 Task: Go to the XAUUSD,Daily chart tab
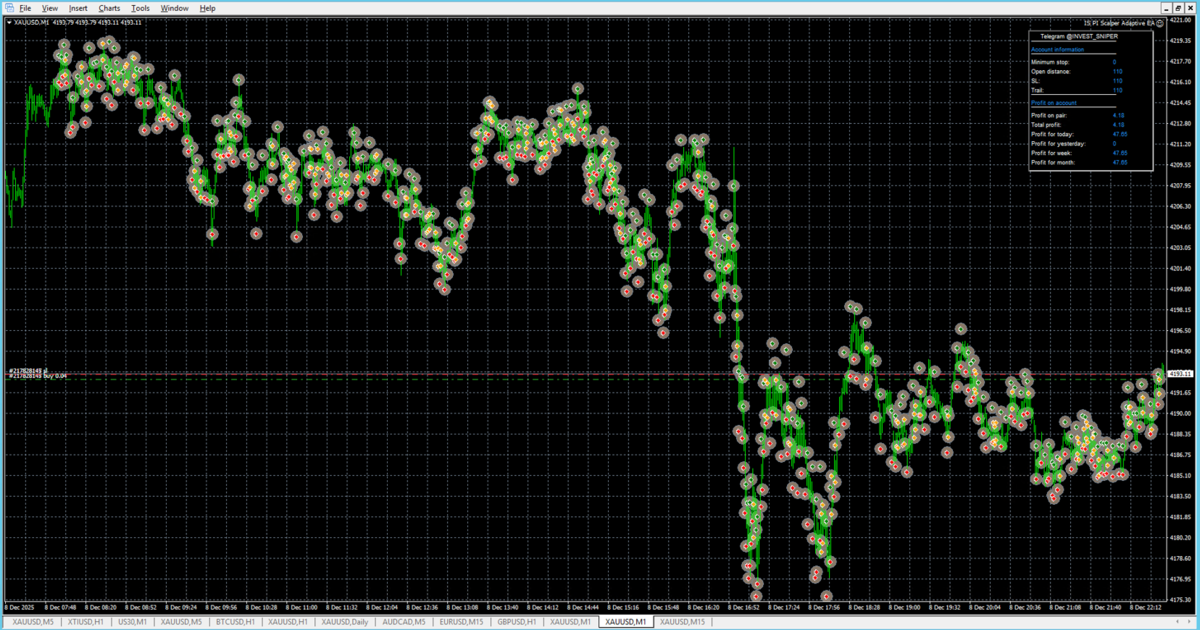(x=344, y=622)
